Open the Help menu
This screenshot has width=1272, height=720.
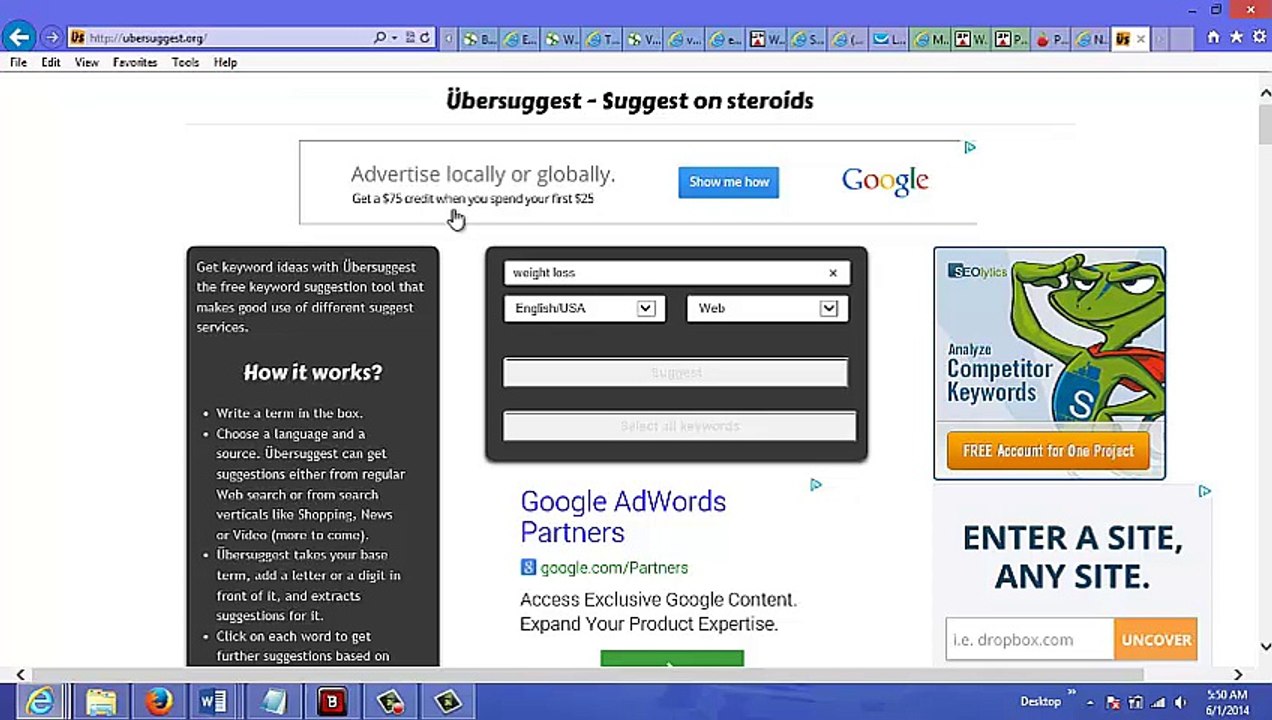tap(225, 62)
